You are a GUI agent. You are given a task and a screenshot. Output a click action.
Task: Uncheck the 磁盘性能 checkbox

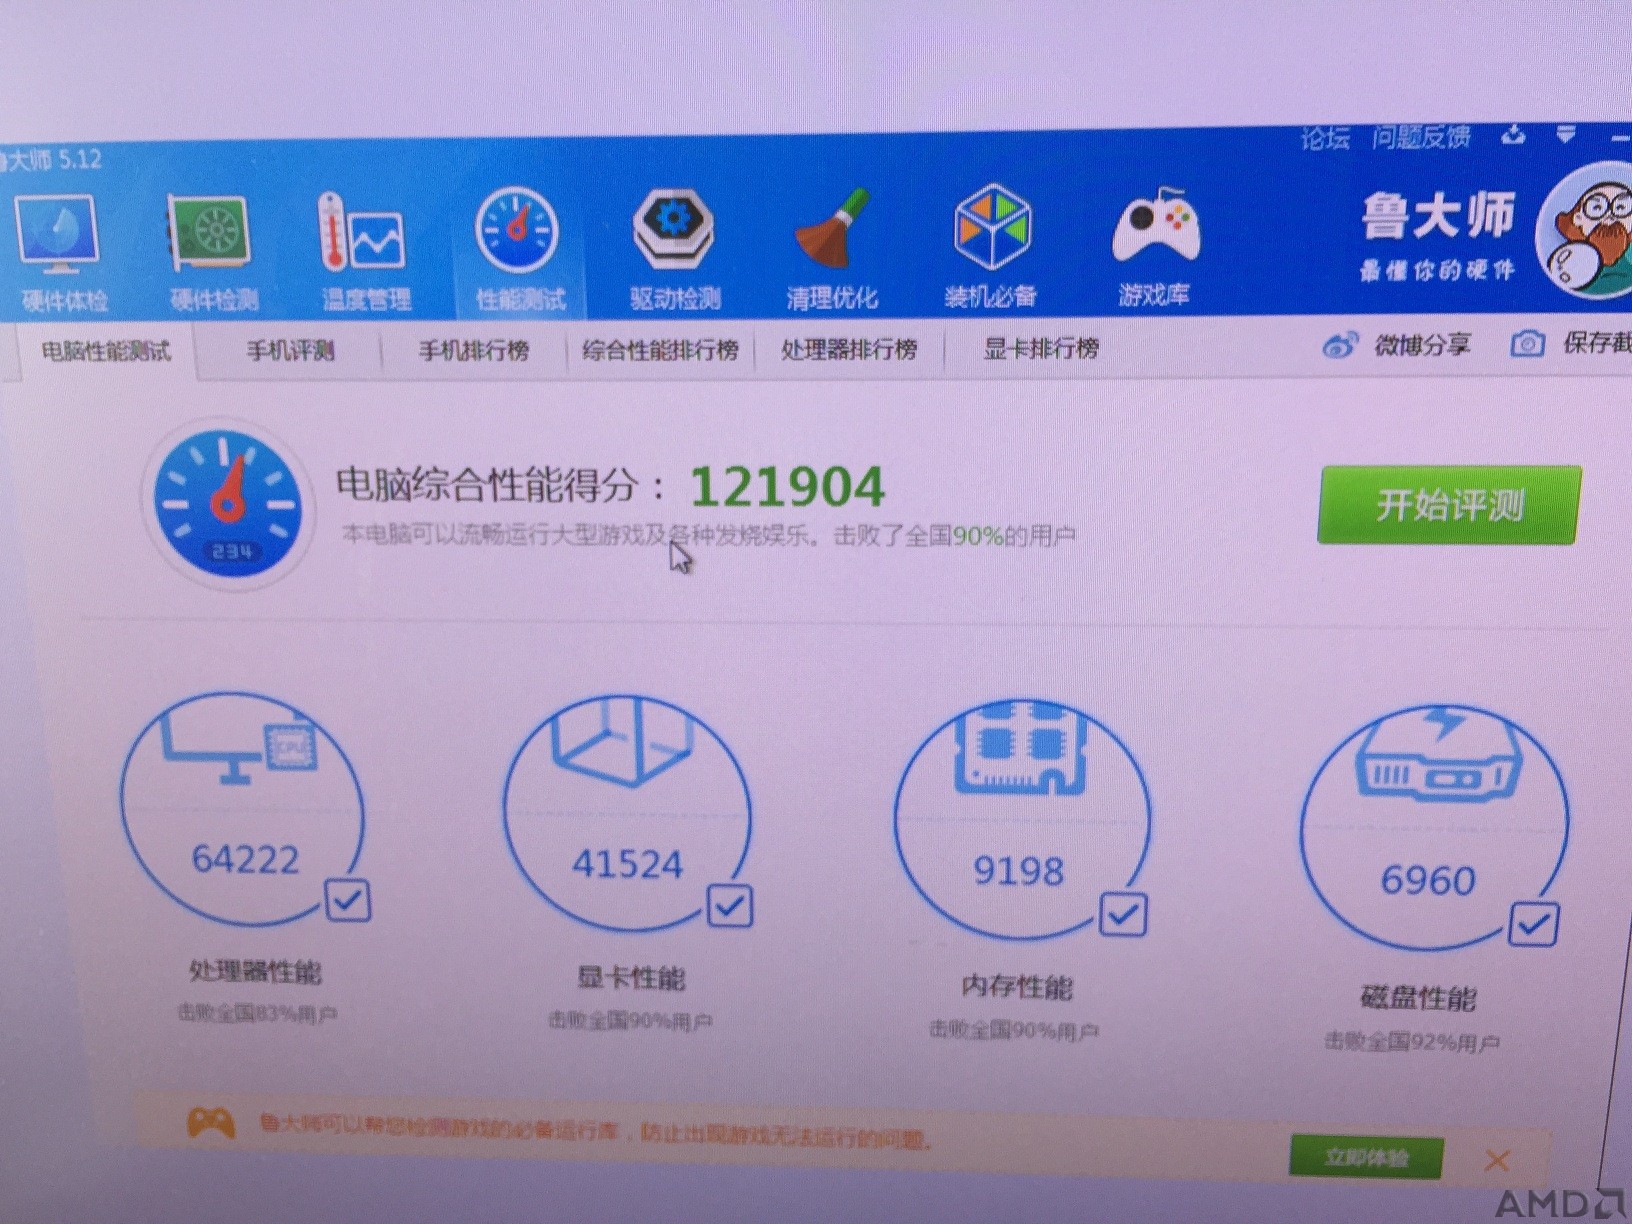coord(1534,924)
